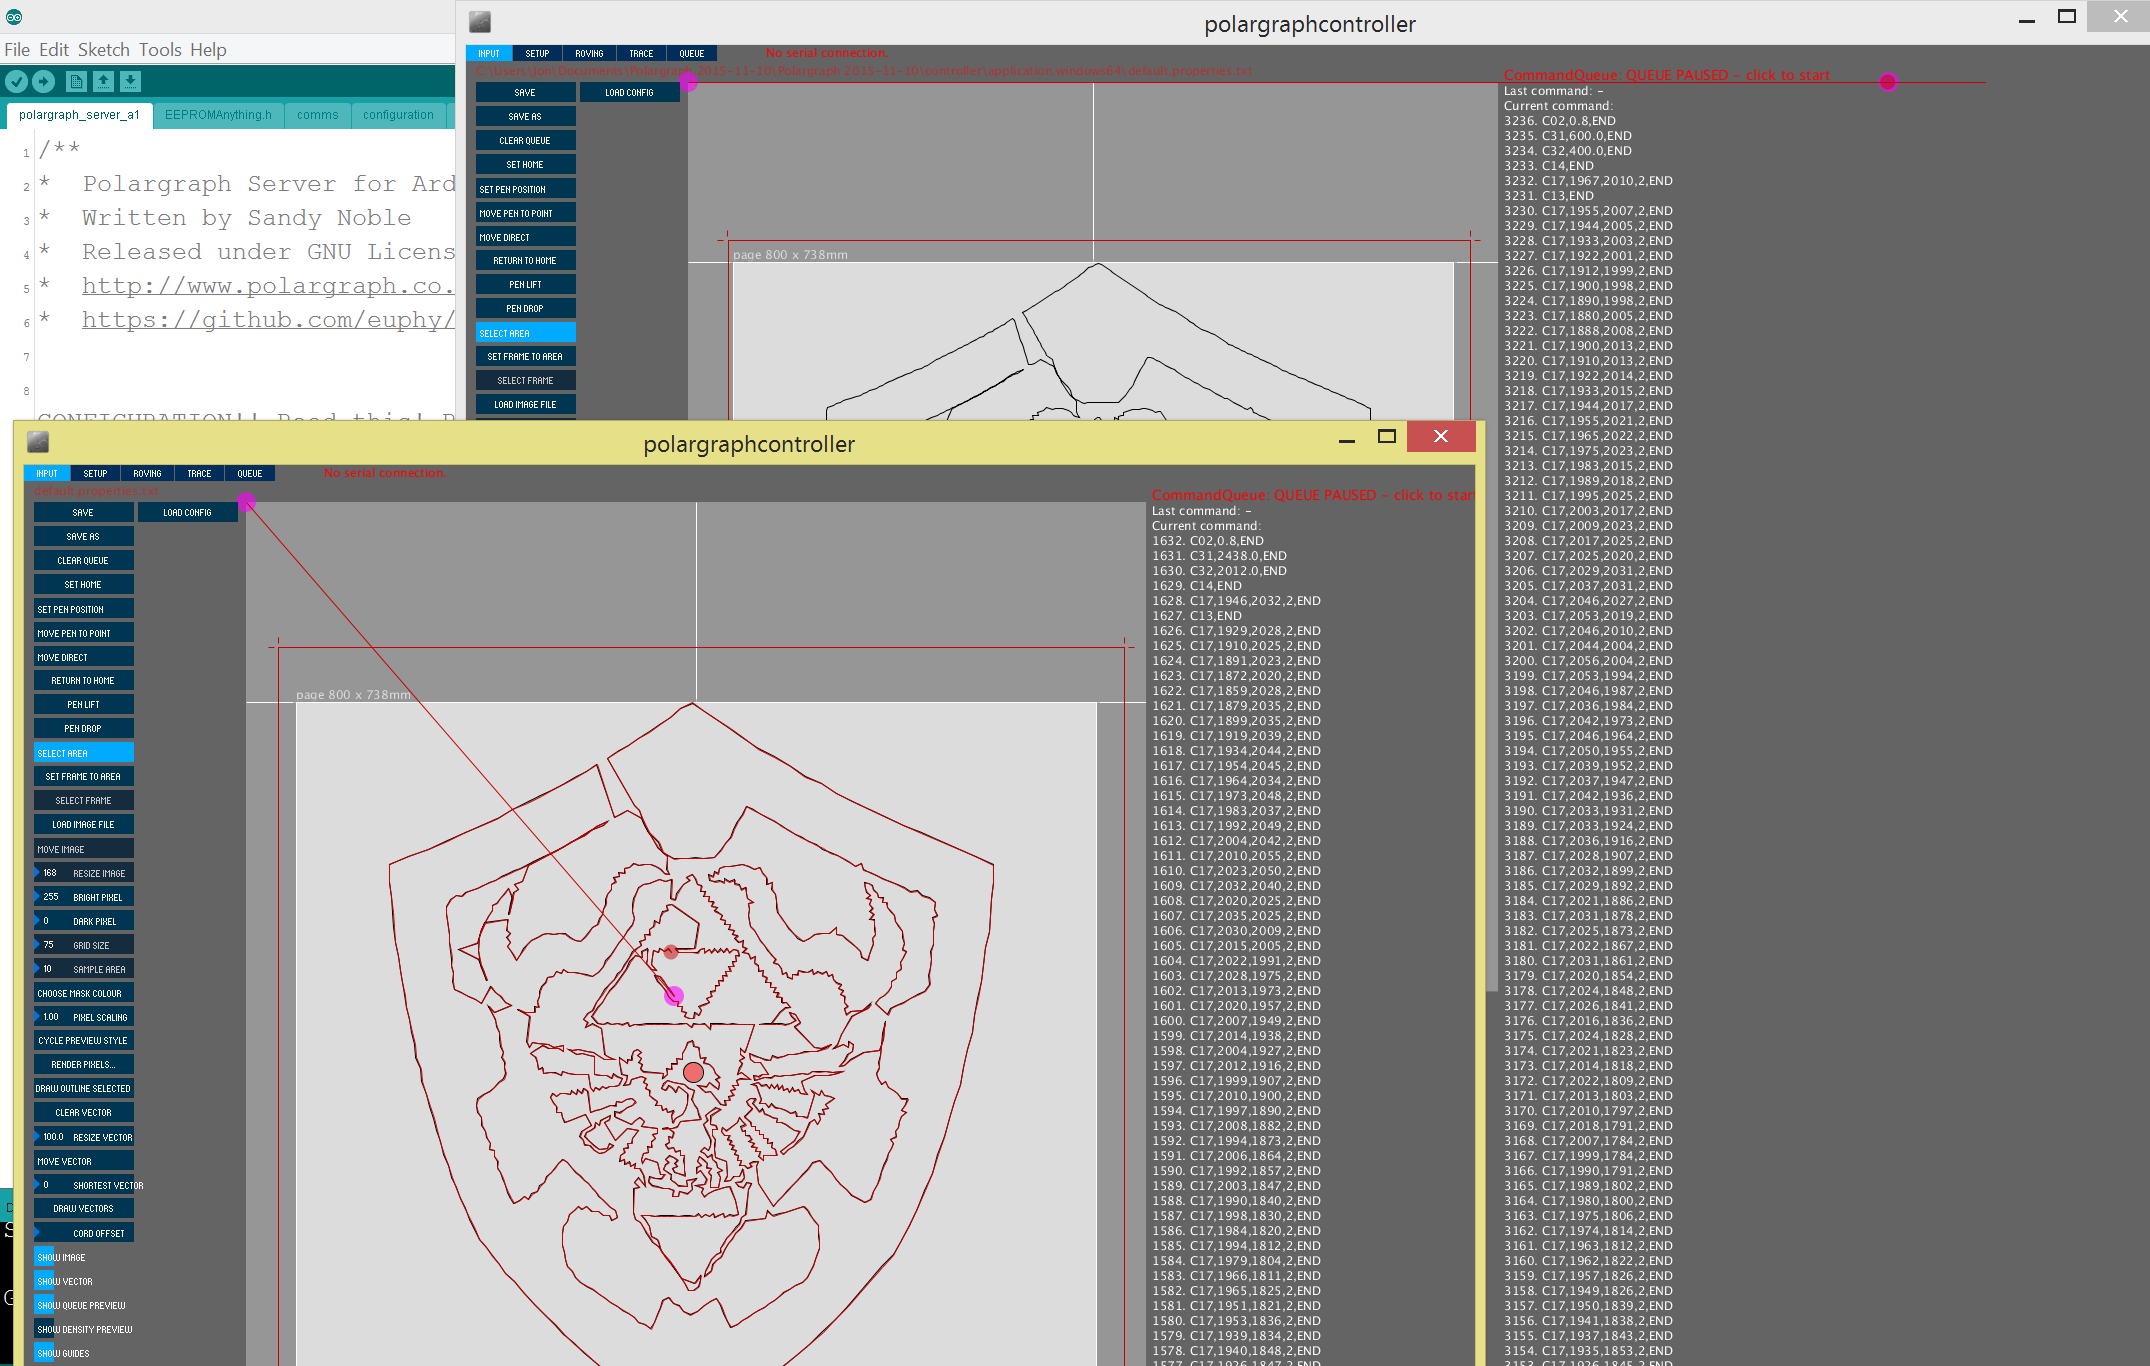Click the PIXEL SCALING number box showing 1.00
Viewport: 2150px width, 1366px height.
[84, 1017]
